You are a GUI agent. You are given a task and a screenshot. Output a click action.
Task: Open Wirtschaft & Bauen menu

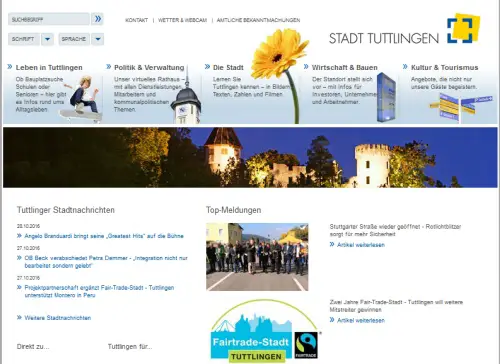coord(345,68)
